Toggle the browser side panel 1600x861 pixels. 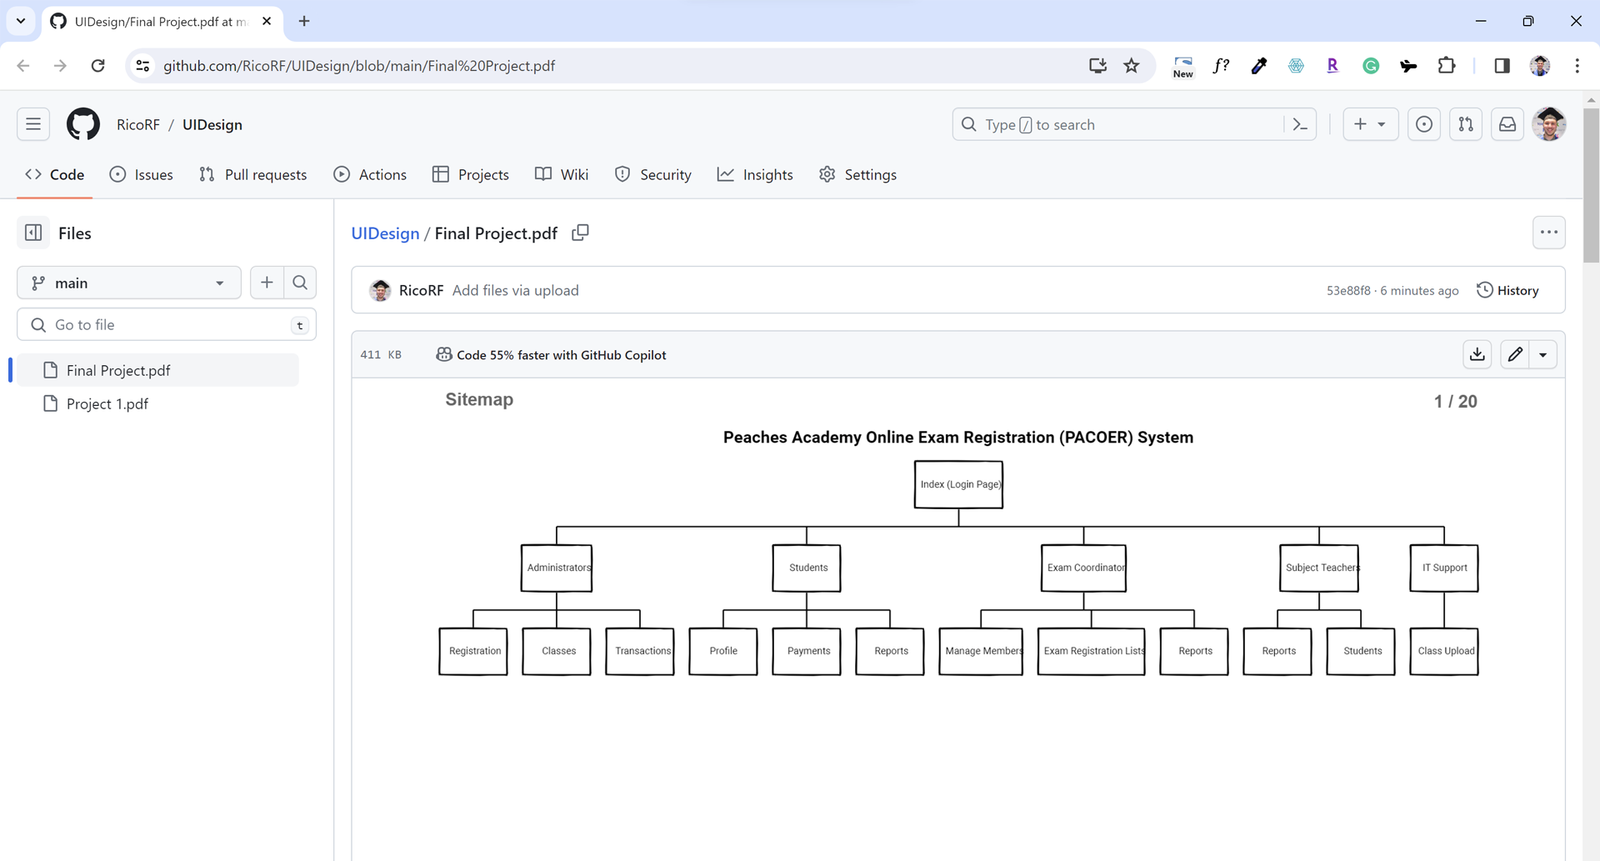tap(1502, 66)
